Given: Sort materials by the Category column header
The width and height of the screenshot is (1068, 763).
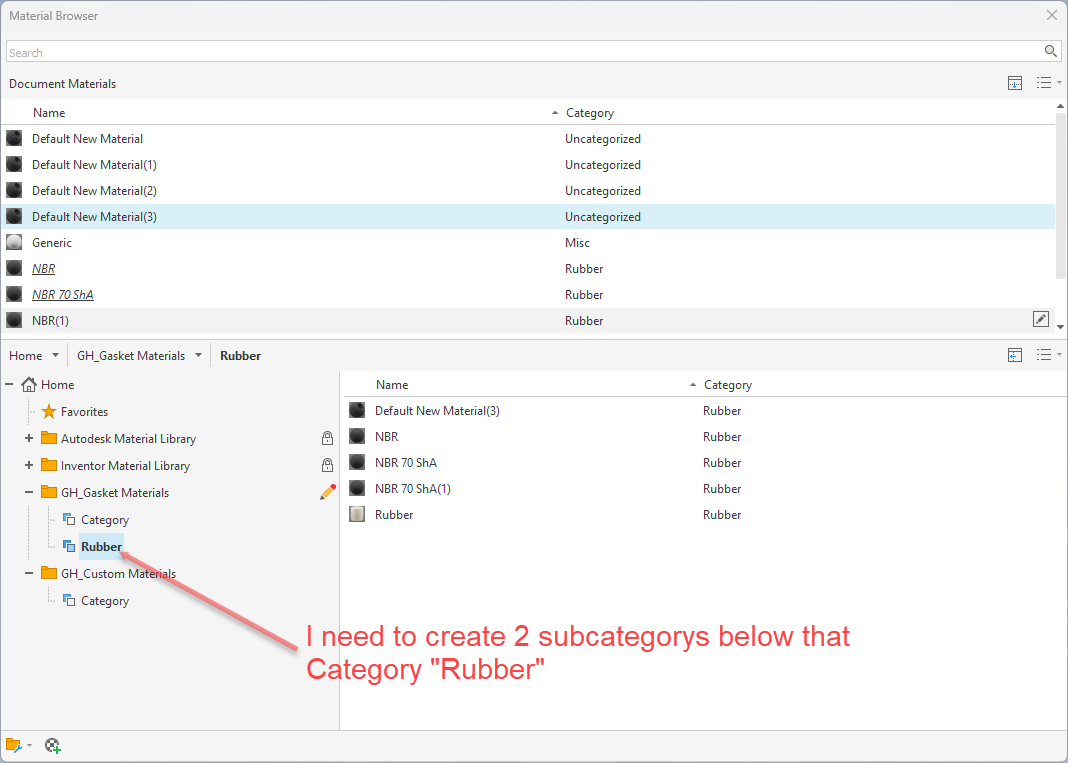Looking at the screenshot, I should [x=589, y=112].
